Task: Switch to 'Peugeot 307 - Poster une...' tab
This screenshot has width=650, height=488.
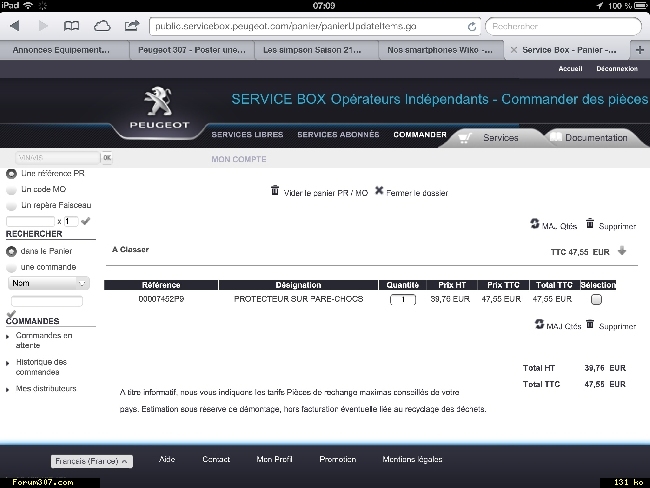Action: point(192,50)
